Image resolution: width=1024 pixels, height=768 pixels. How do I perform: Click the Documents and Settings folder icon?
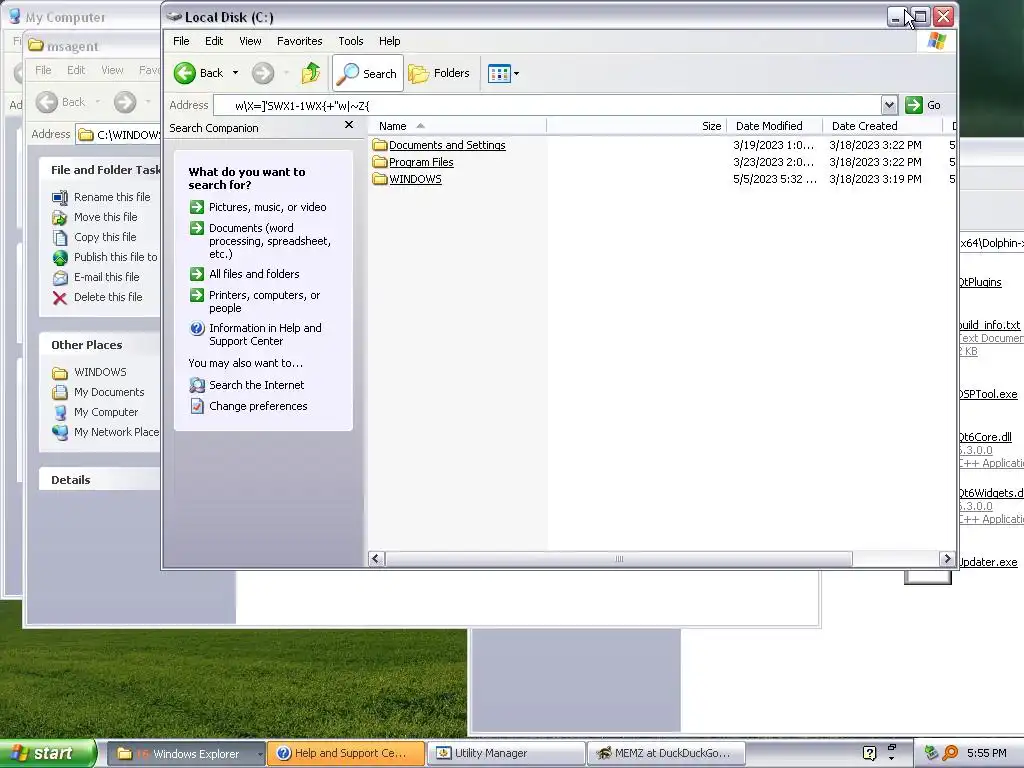(379, 145)
